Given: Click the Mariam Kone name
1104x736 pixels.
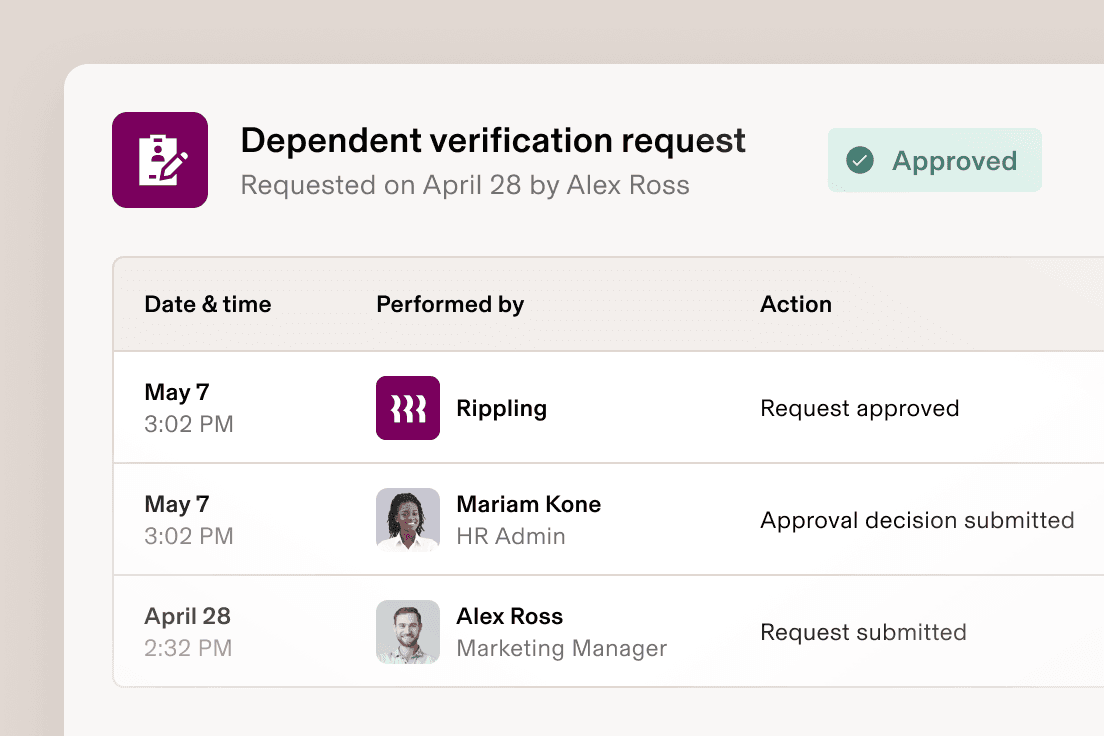Looking at the screenshot, I should click(529, 504).
